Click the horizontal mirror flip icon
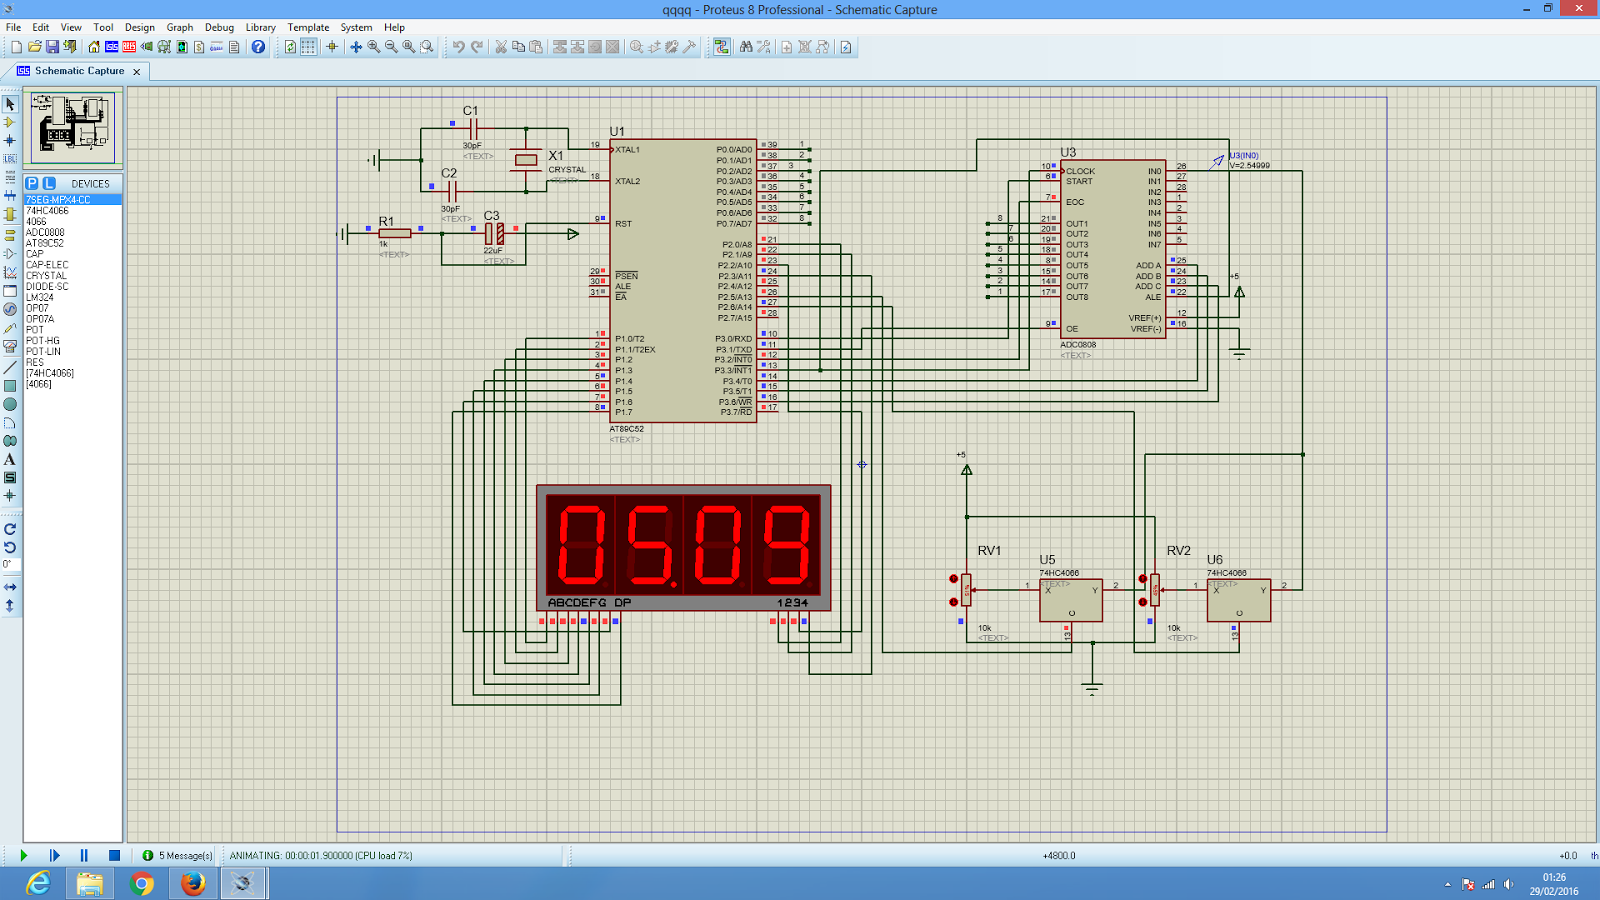This screenshot has width=1600, height=900. coord(10,587)
